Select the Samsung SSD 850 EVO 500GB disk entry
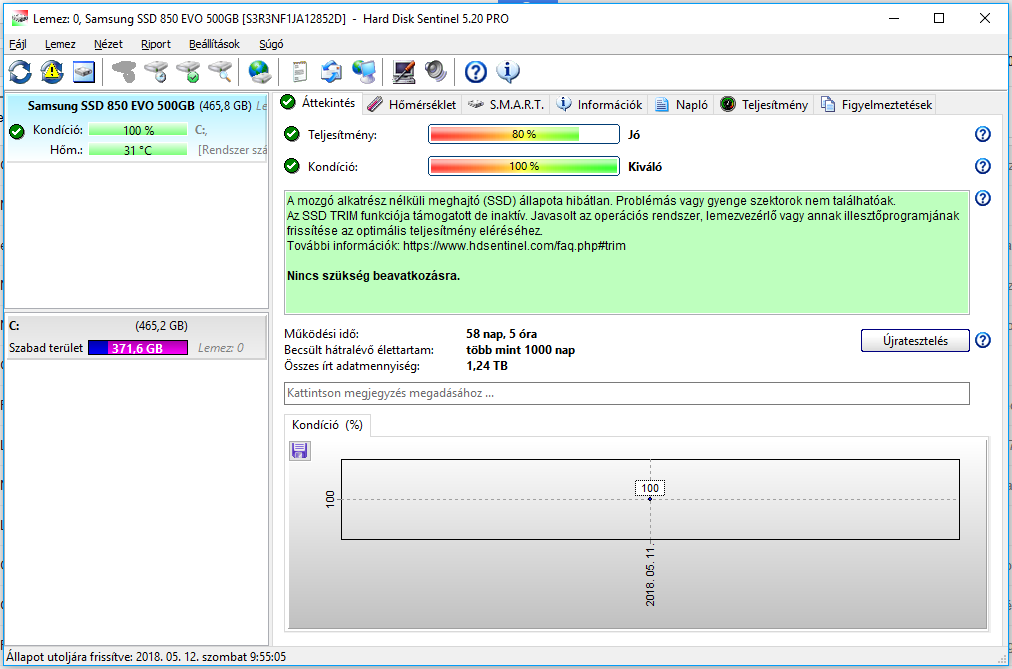 coord(136,128)
